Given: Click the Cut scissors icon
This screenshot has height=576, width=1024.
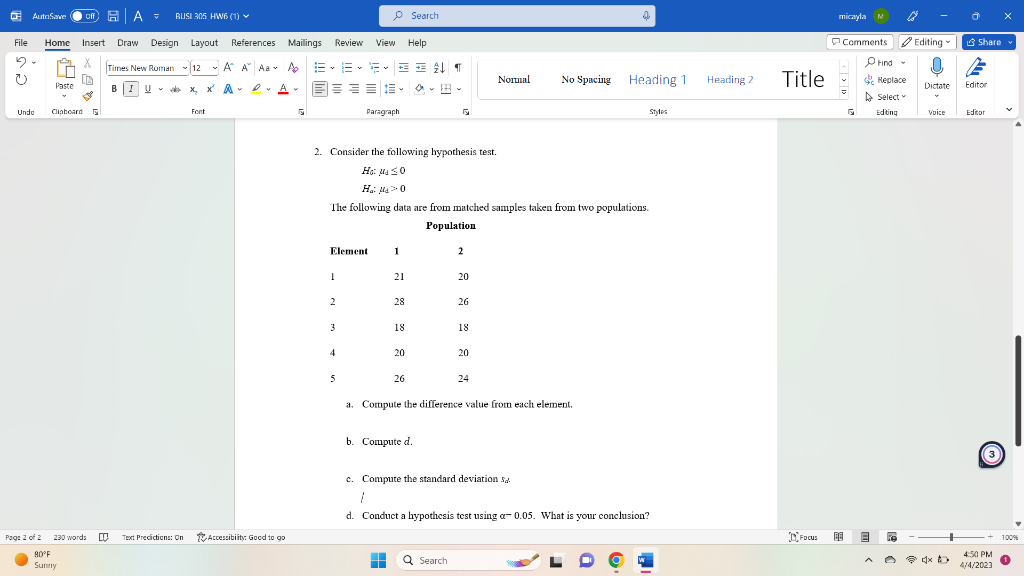Looking at the screenshot, I should click(88, 63).
